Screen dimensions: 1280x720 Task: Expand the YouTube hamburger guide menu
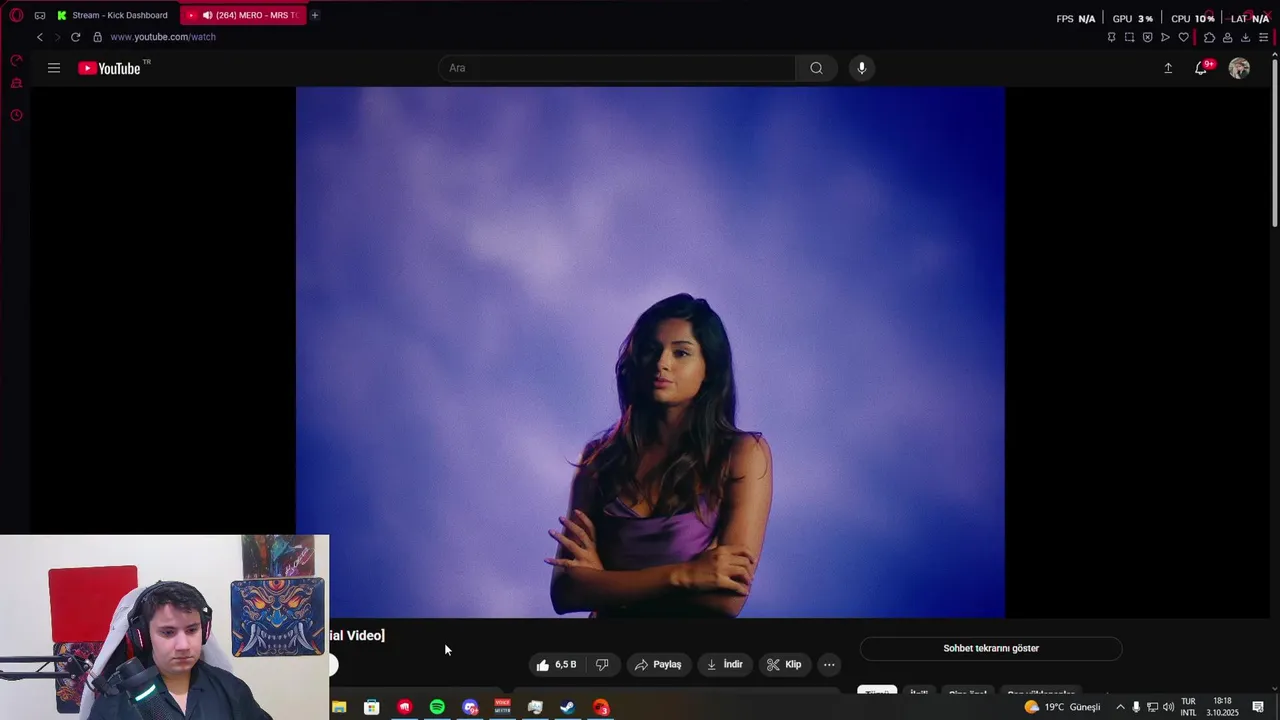click(x=54, y=68)
